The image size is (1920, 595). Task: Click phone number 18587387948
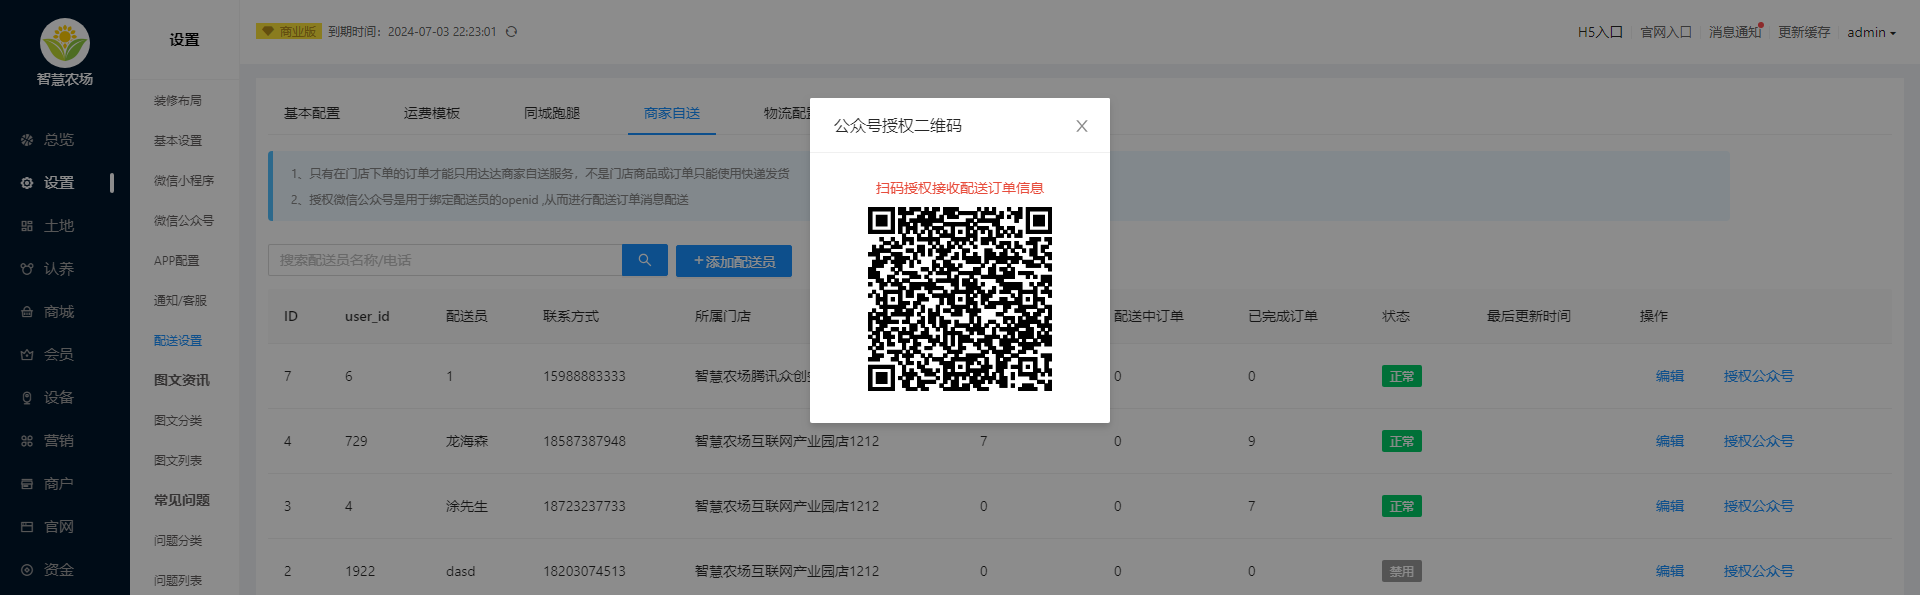pyautogui.click(x=584, y=441)
